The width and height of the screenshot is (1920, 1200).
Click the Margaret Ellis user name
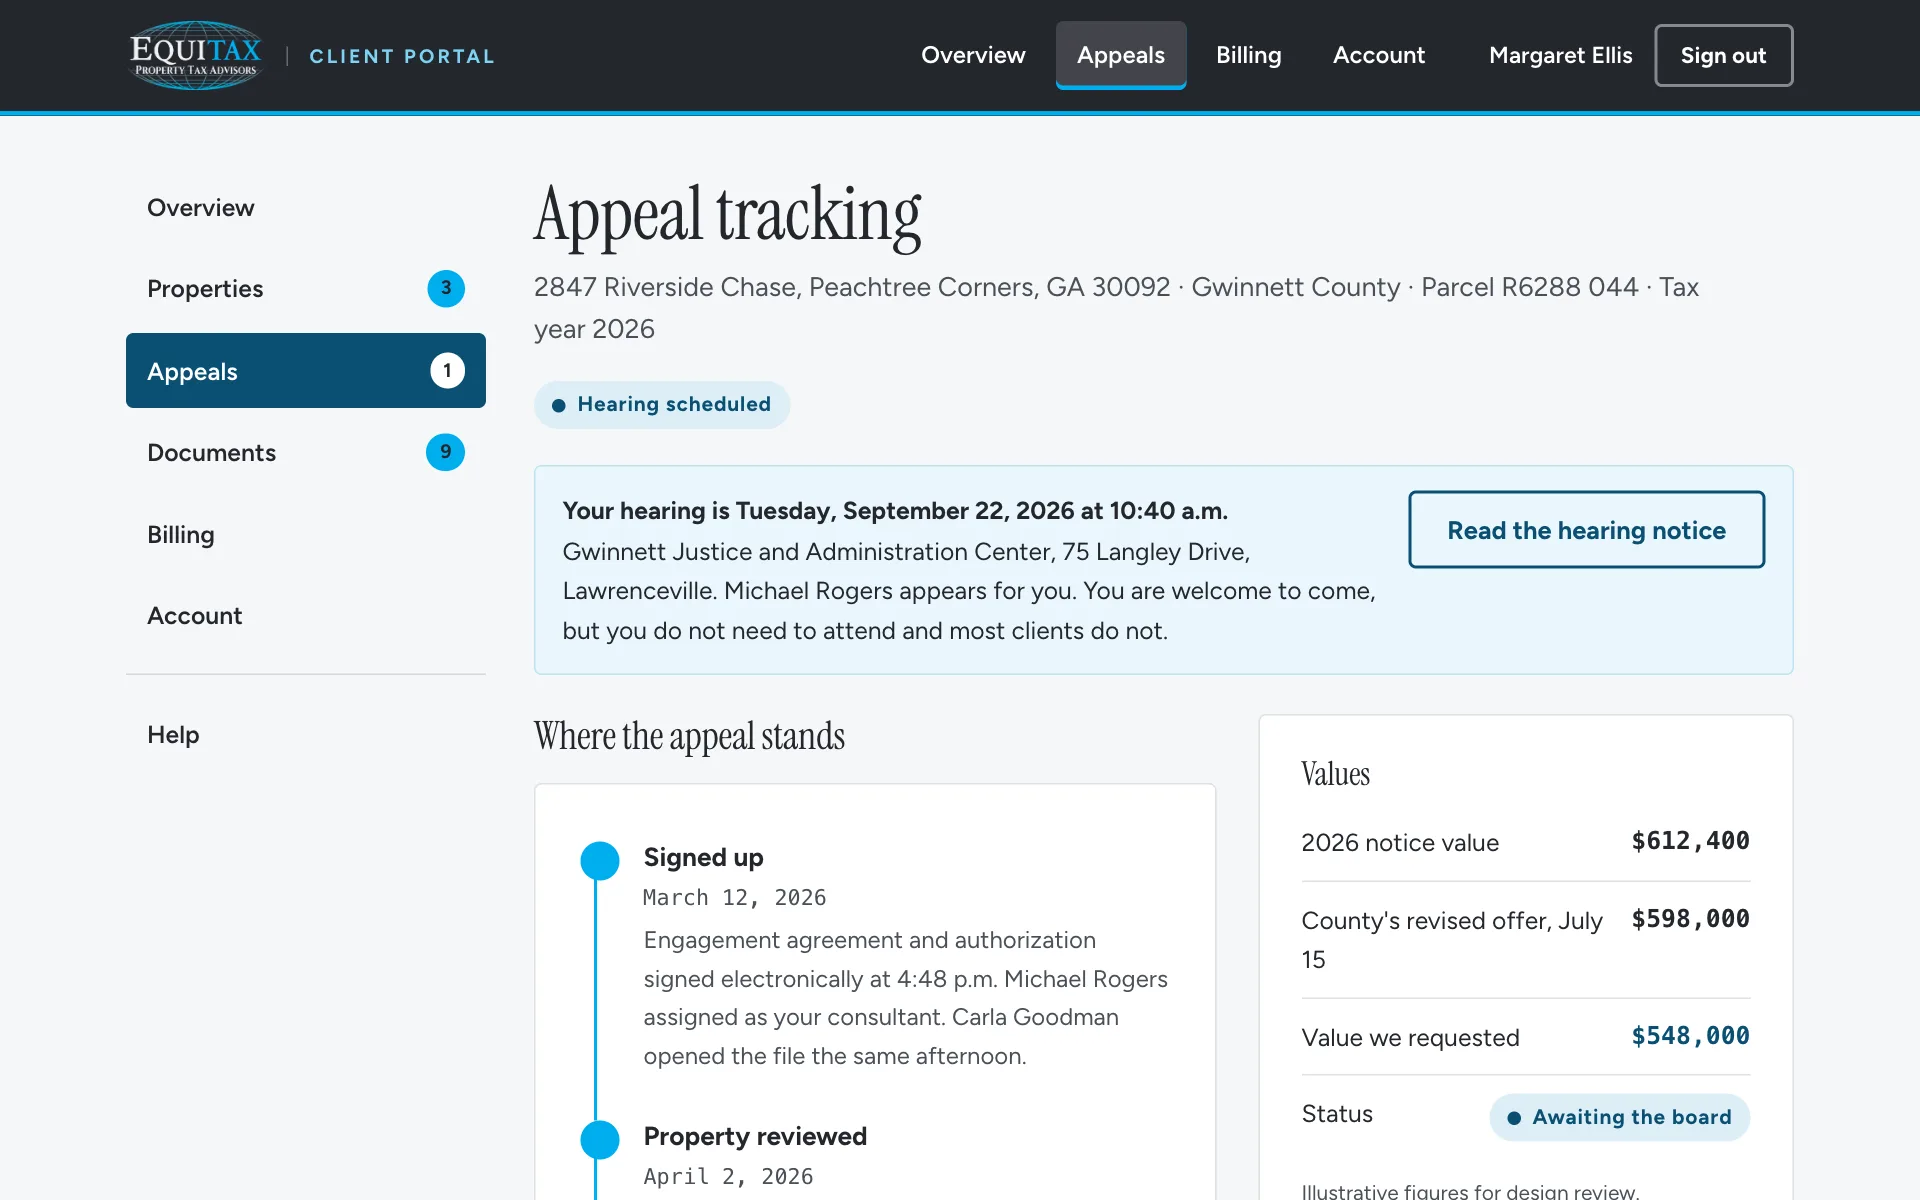(x=1560, y=55)
